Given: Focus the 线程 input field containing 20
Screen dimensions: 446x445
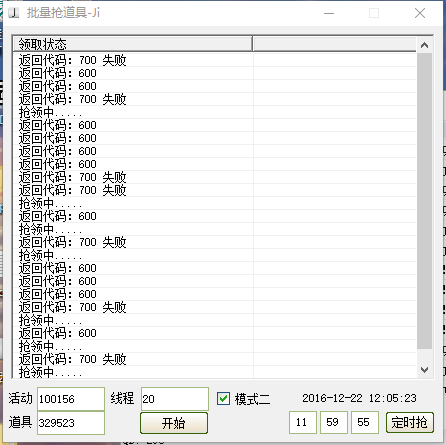Looking at the screenshot, I should 175,399.
